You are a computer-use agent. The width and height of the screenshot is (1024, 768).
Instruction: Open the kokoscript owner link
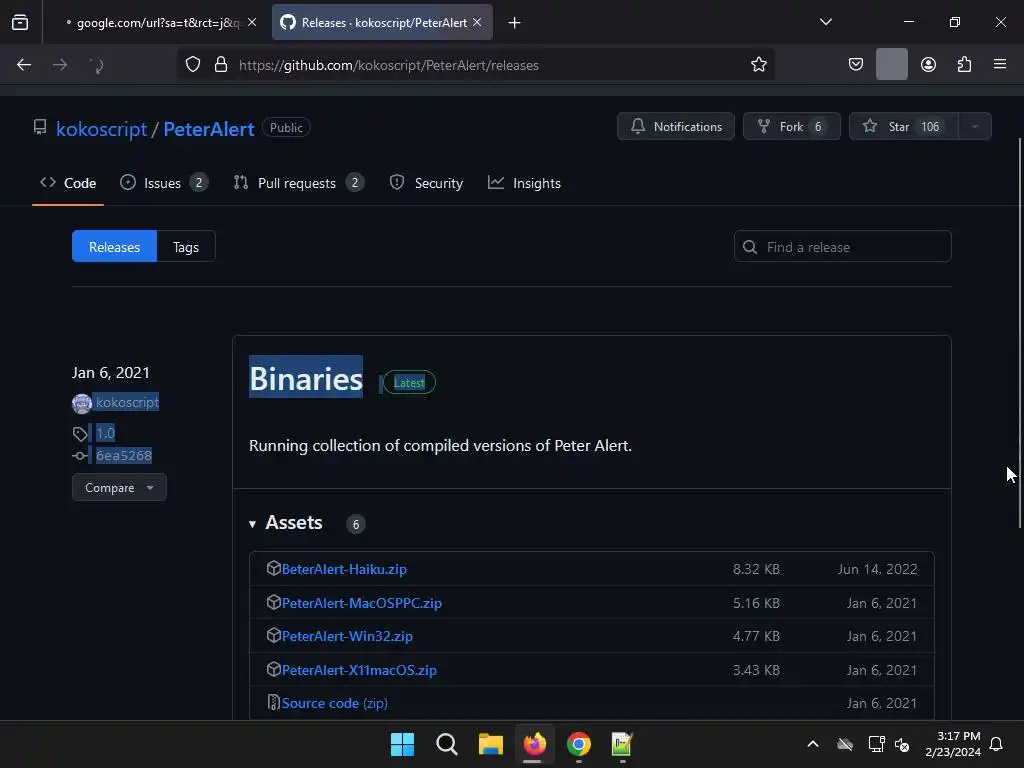[x=101, y=129]
